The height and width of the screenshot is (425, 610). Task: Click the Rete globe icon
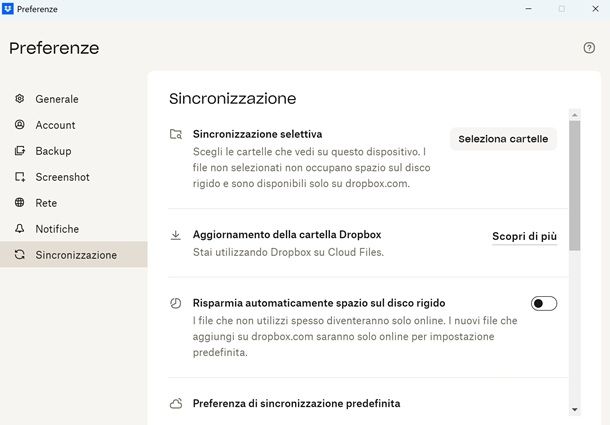tap(20, 203)
